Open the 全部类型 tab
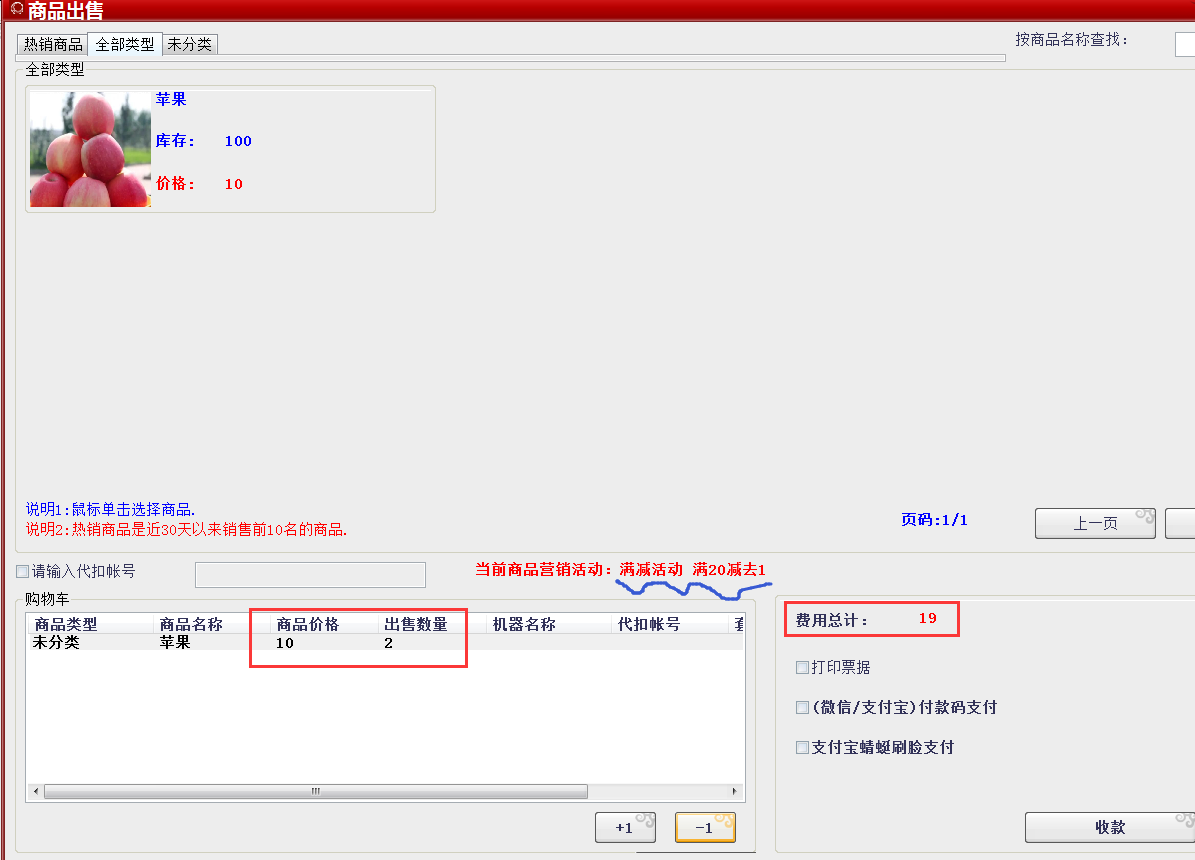The height and width of the screenshot is (860, 1195). (125, 45)
